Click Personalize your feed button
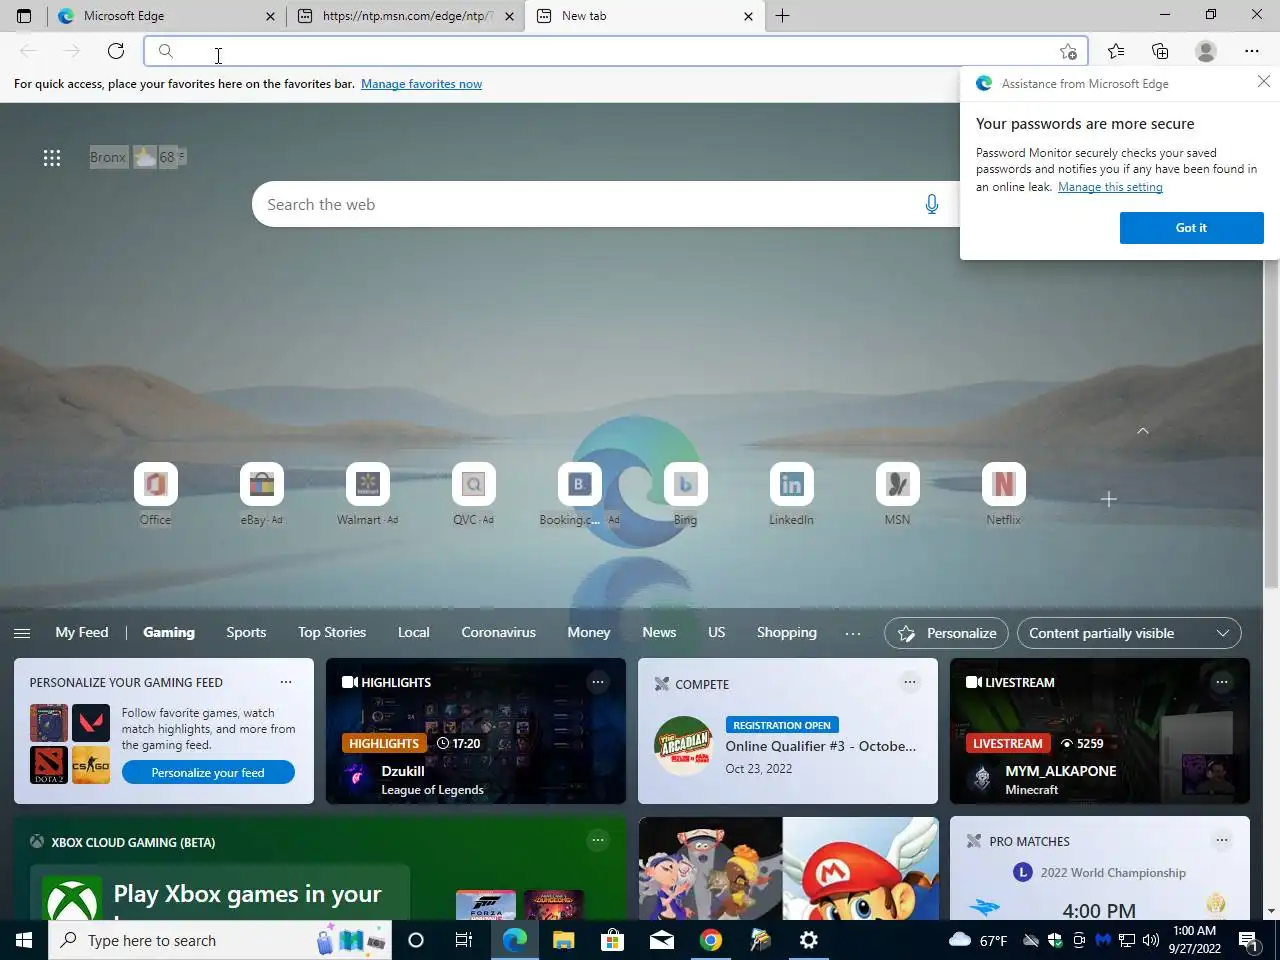1280x960 pixels. [x=208, y=772]
